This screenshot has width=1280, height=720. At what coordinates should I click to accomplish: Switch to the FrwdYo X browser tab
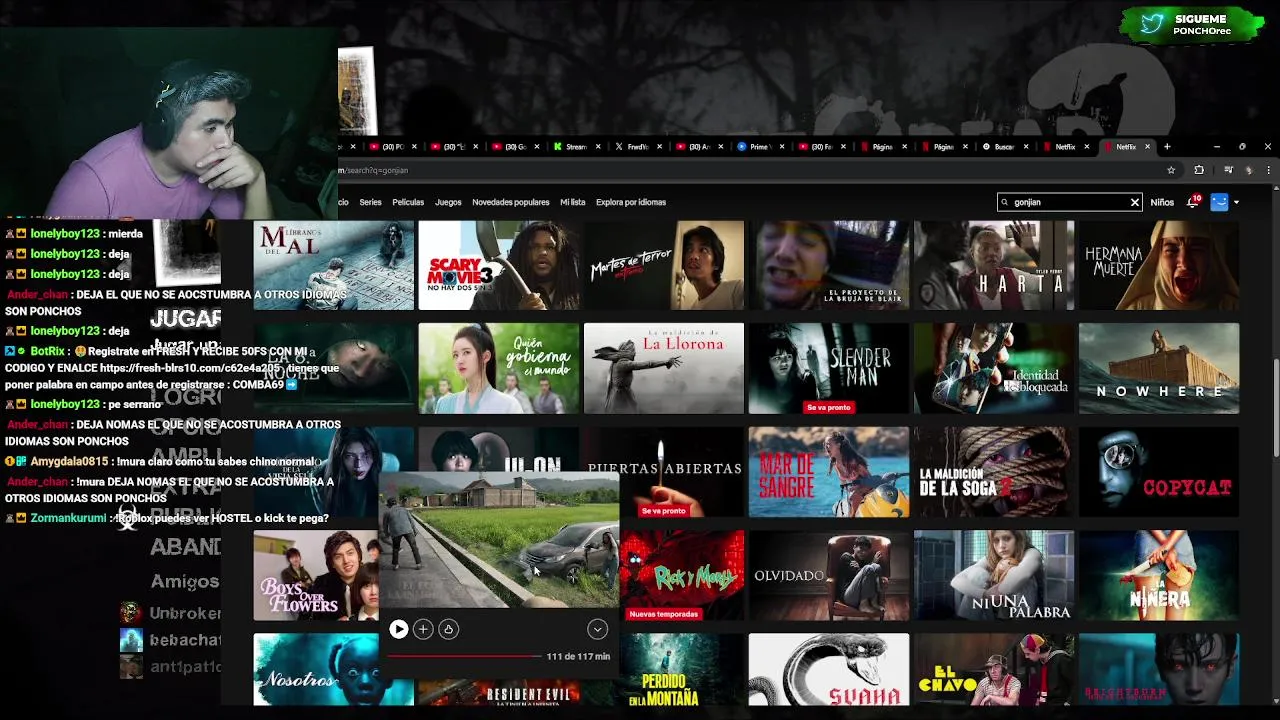click(x=637, y=147)
